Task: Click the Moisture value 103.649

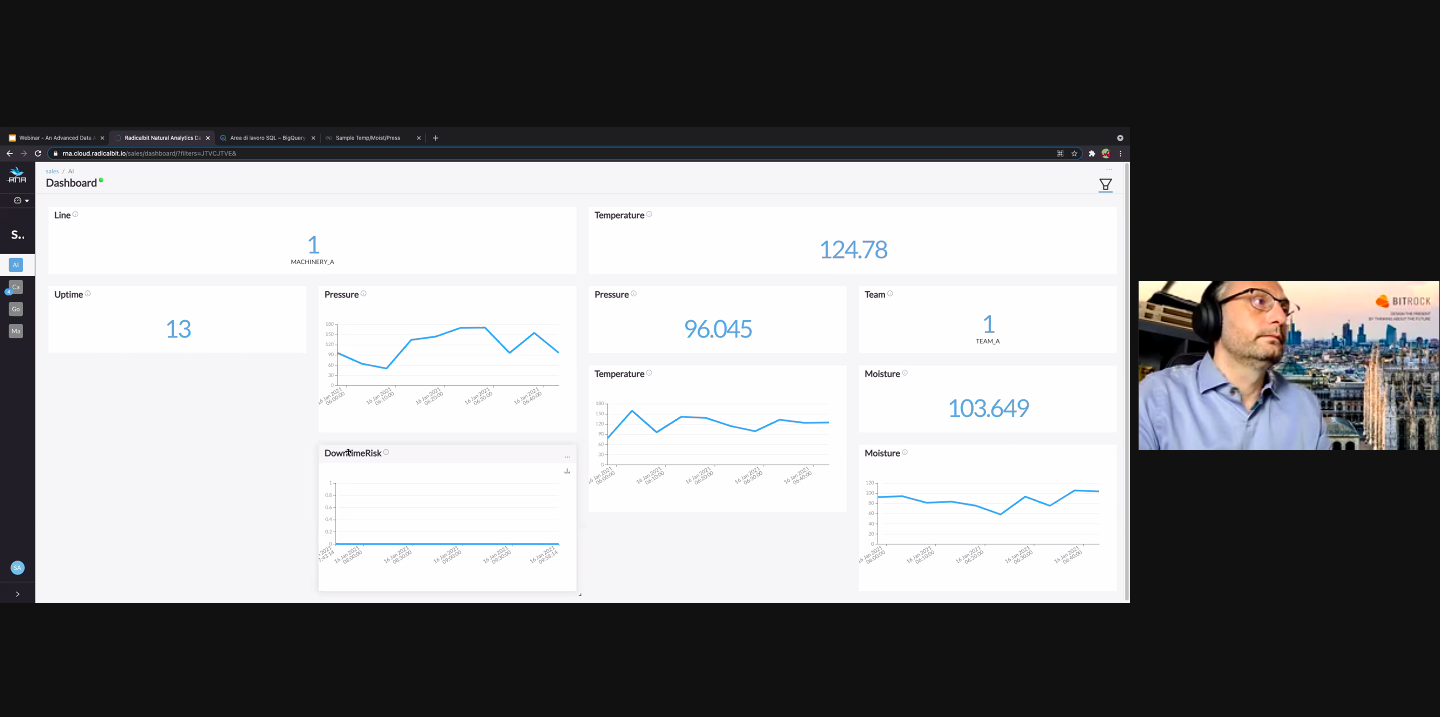Action: pos(988,408)
